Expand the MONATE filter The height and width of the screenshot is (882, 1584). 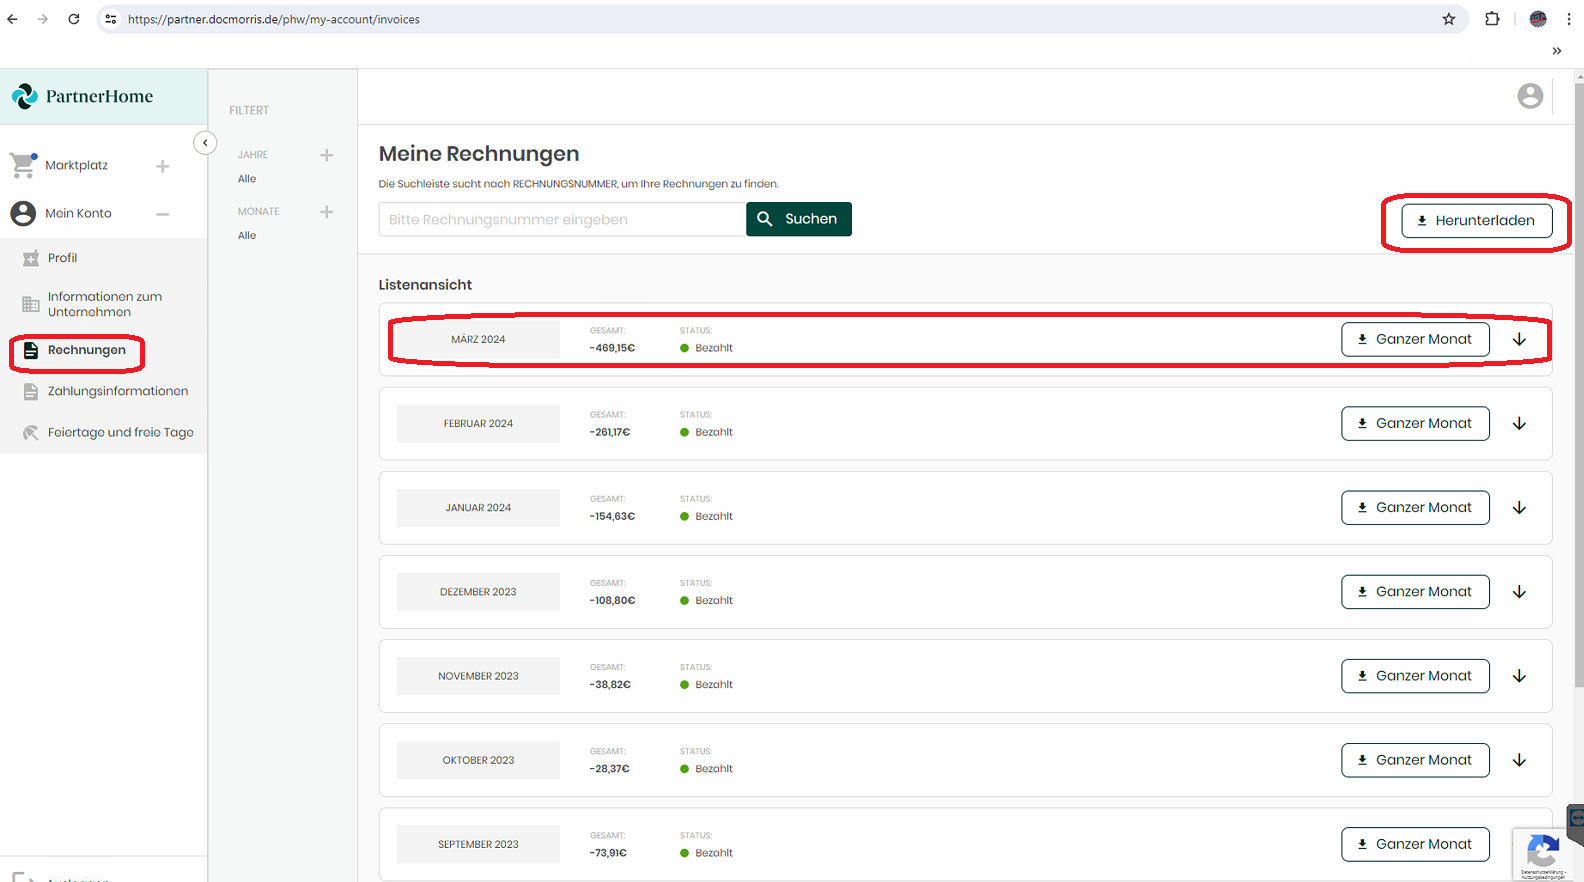pyautogui.click(x=326, y=212)
